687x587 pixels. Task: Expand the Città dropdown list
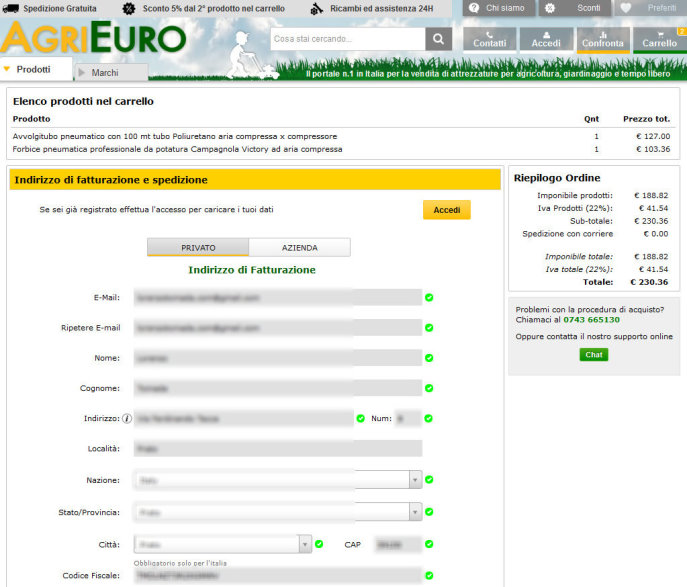304,544
